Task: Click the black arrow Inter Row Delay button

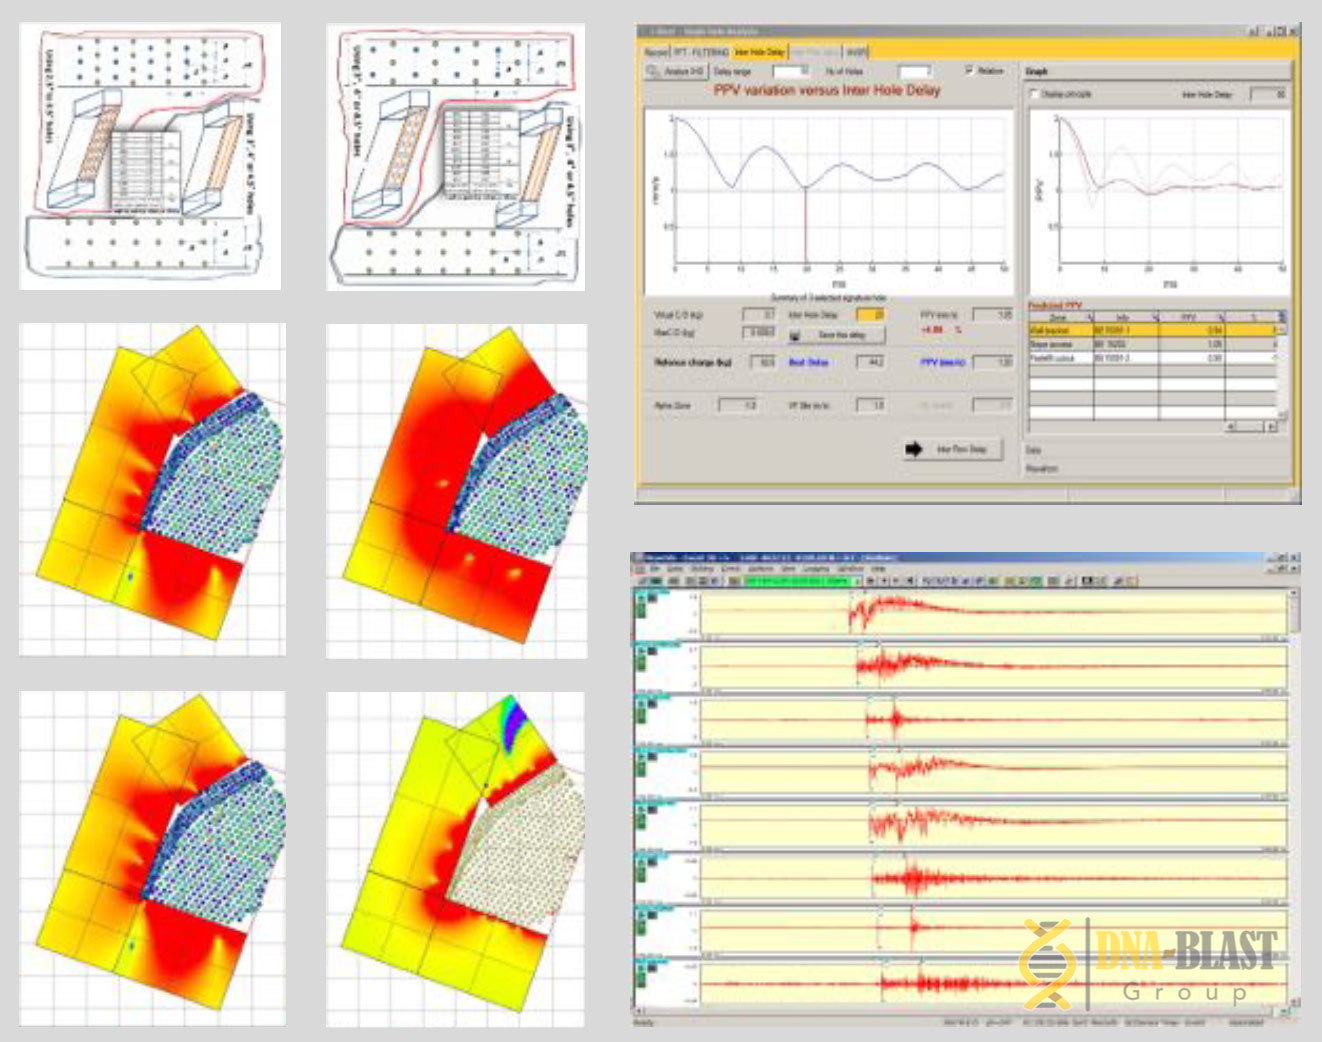Action: click(x=952, y=449)
